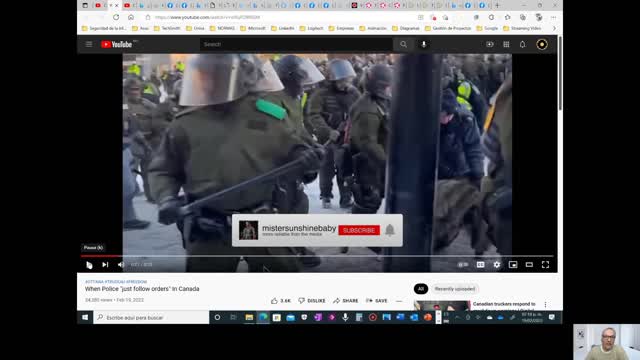Screen dimensions: 640x360
Task: Select the Recently uploaded filter chip
Action: pos(455,289)
